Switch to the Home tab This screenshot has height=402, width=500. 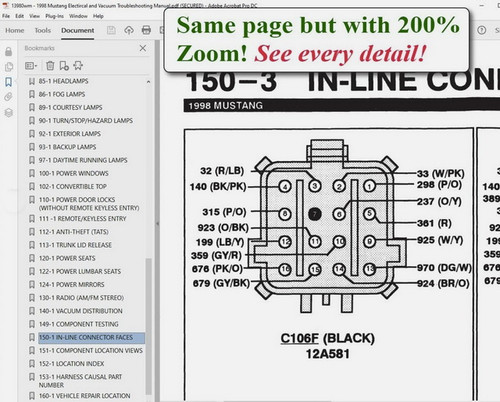[x=15, y=30]
